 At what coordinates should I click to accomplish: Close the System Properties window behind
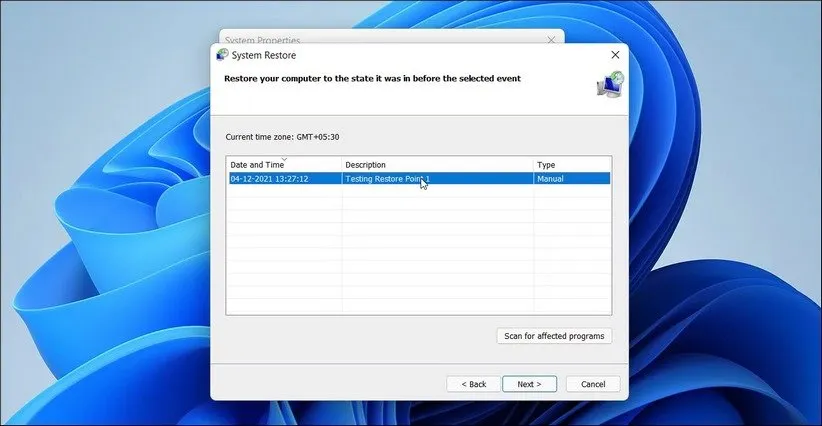(551, 40)
